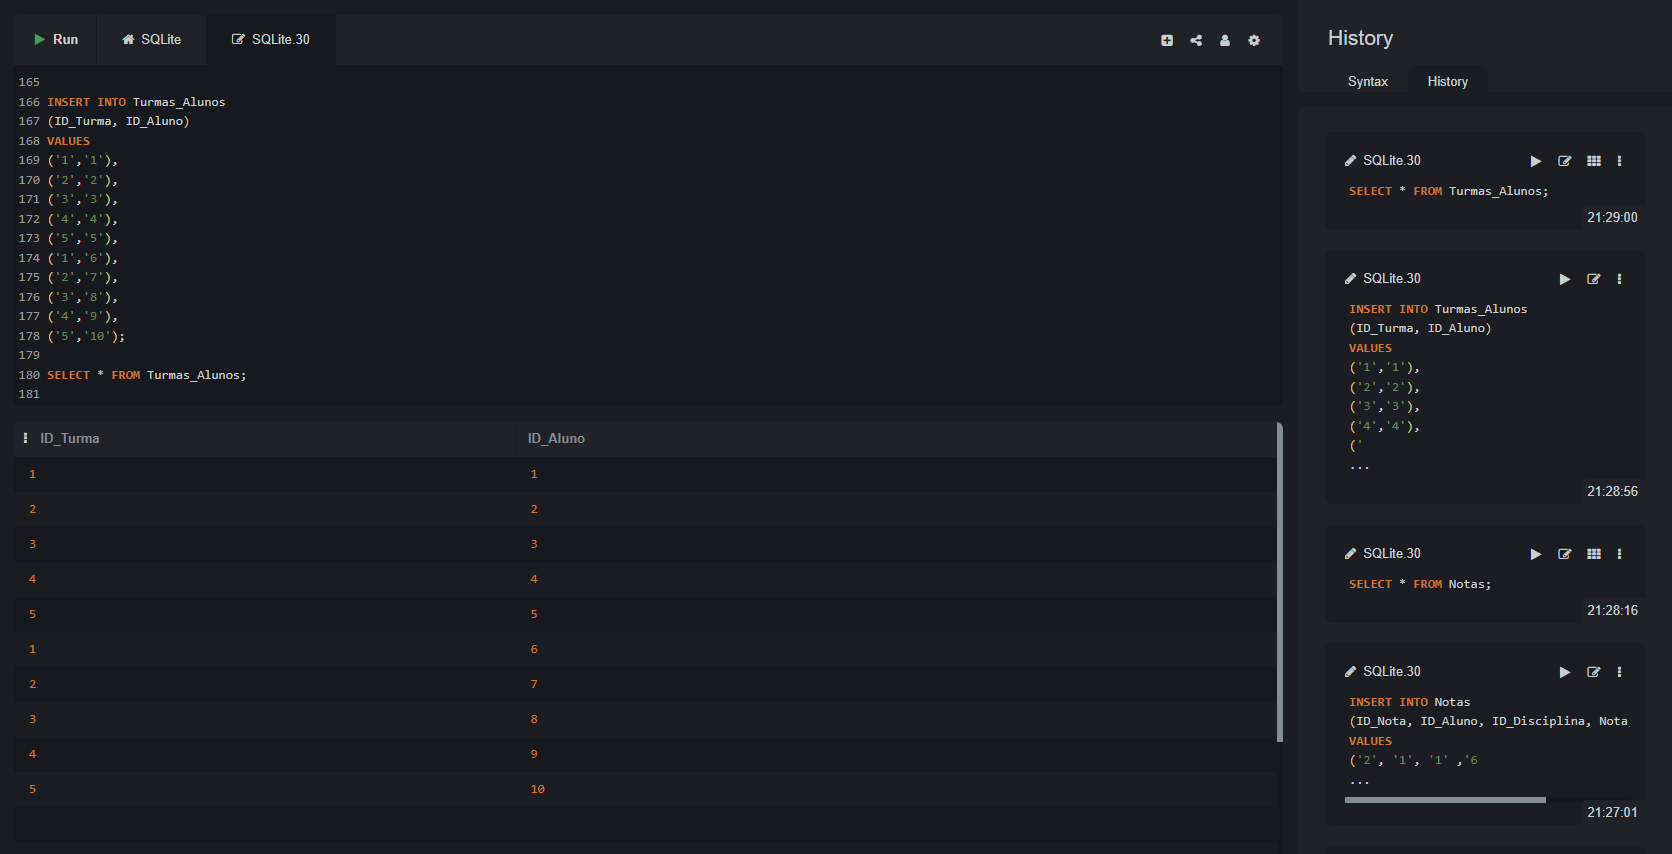Open the ID_Turma column options menu
Image resolution: width=1672 pixels, height=854 pixels.
coord(26,439)
